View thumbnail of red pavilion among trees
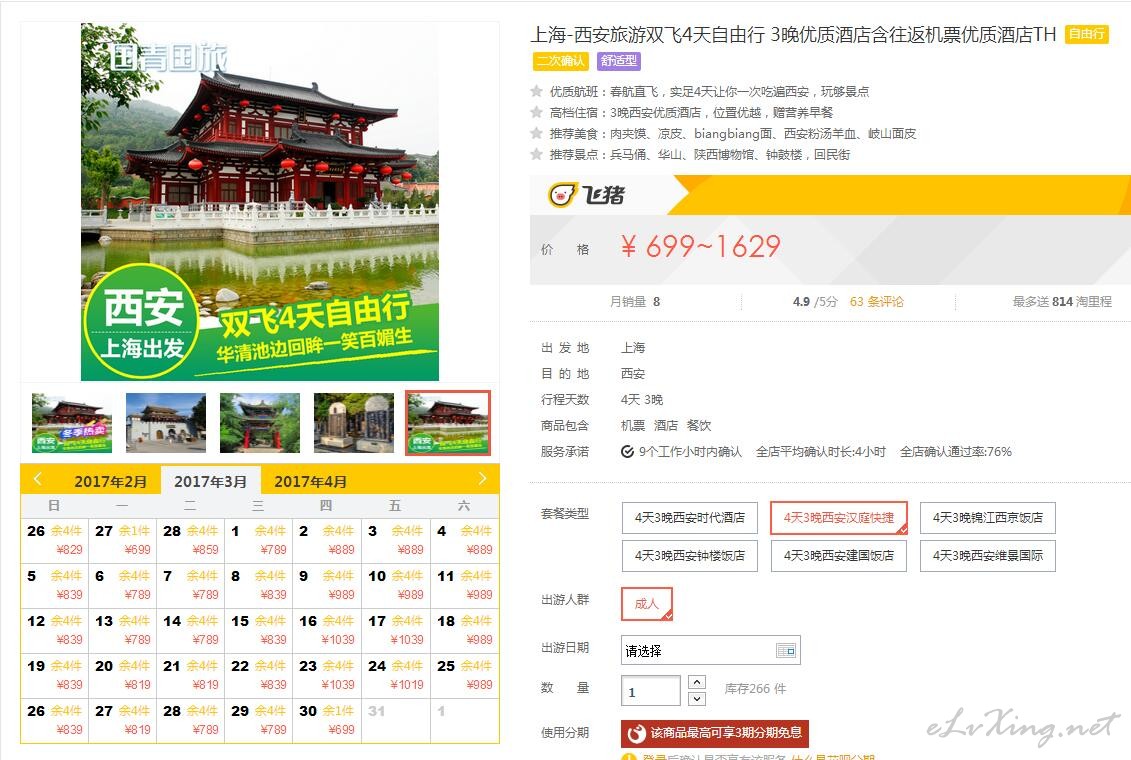The image size is (1131, 760). (x=260, y=423)
